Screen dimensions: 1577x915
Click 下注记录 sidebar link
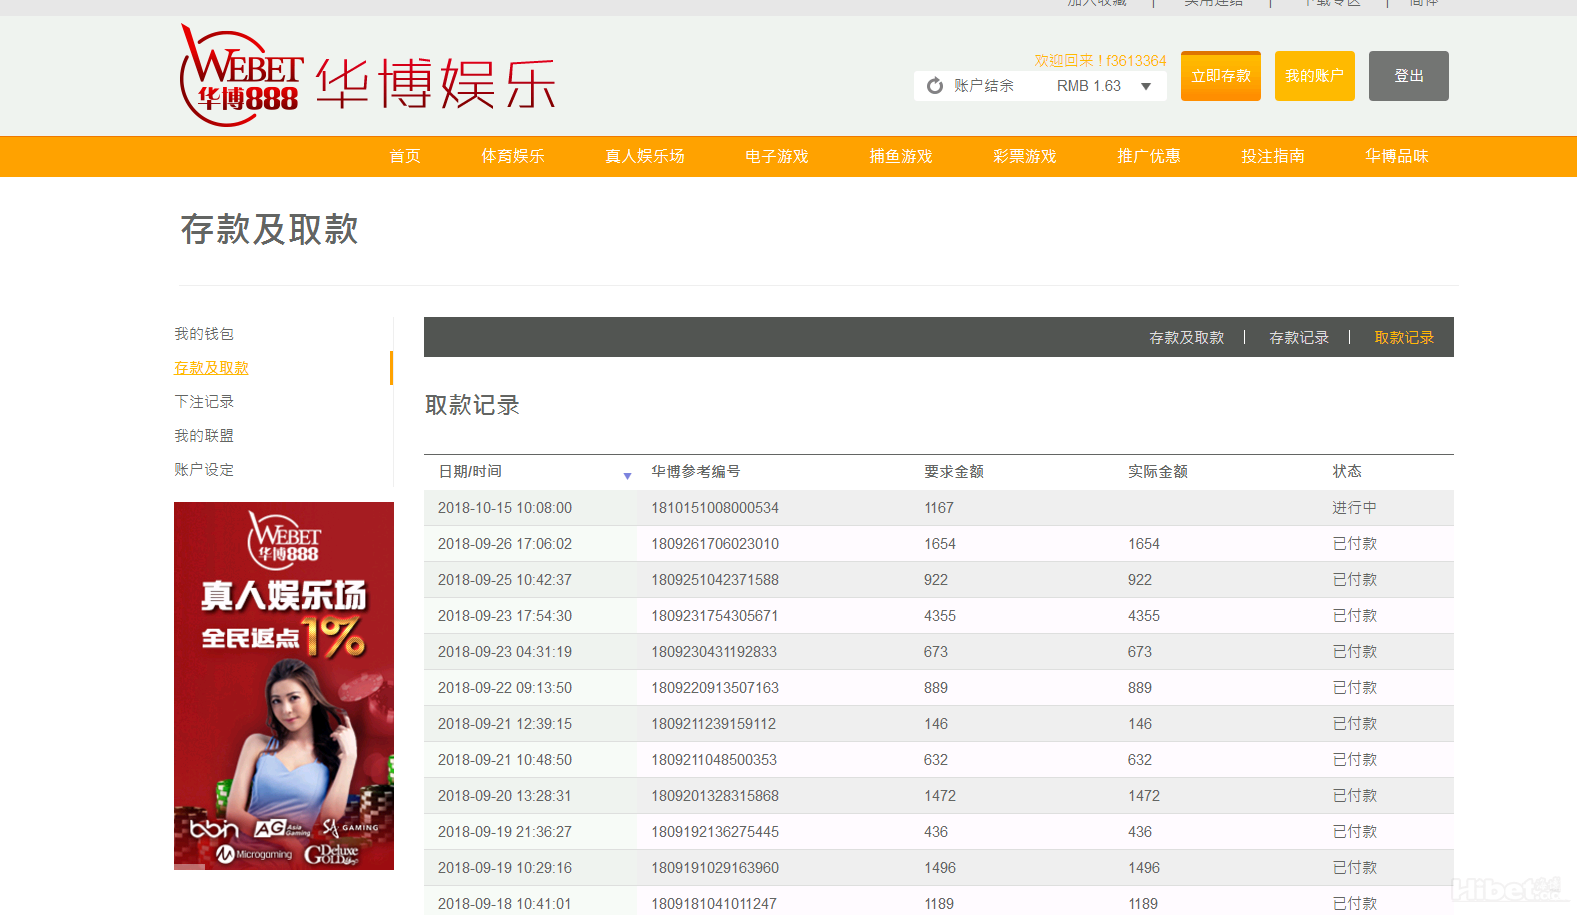204,402
